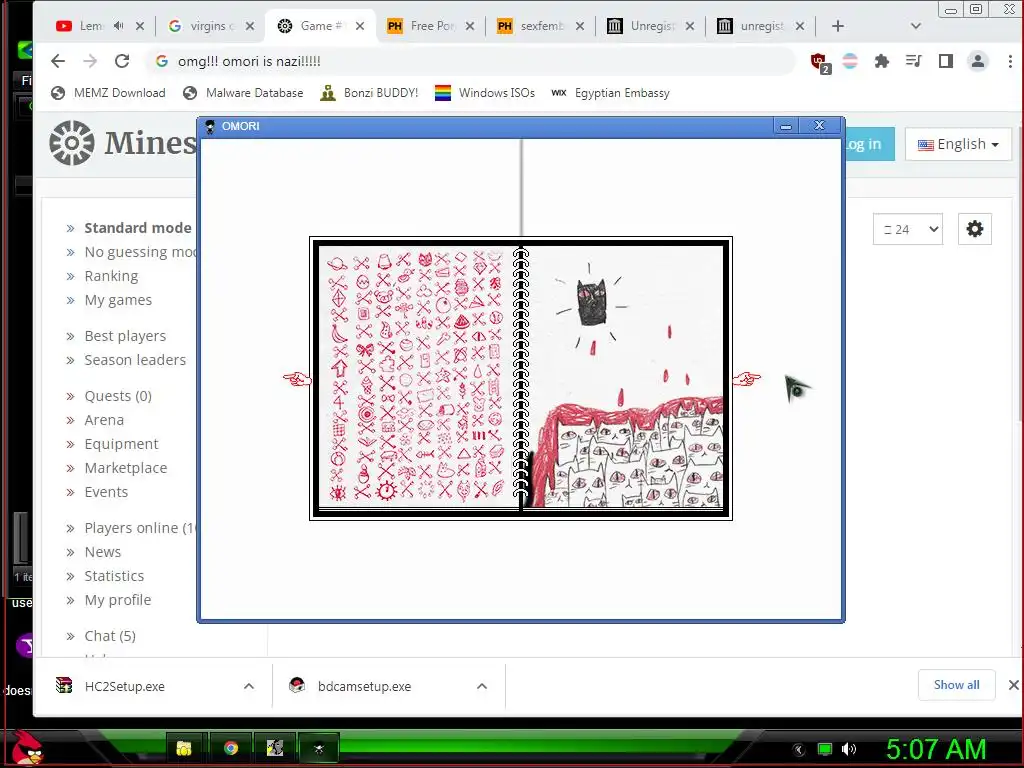1024x768 pixels.
Task: Open the minesweeper settings gear
Action: click(975, 229)
